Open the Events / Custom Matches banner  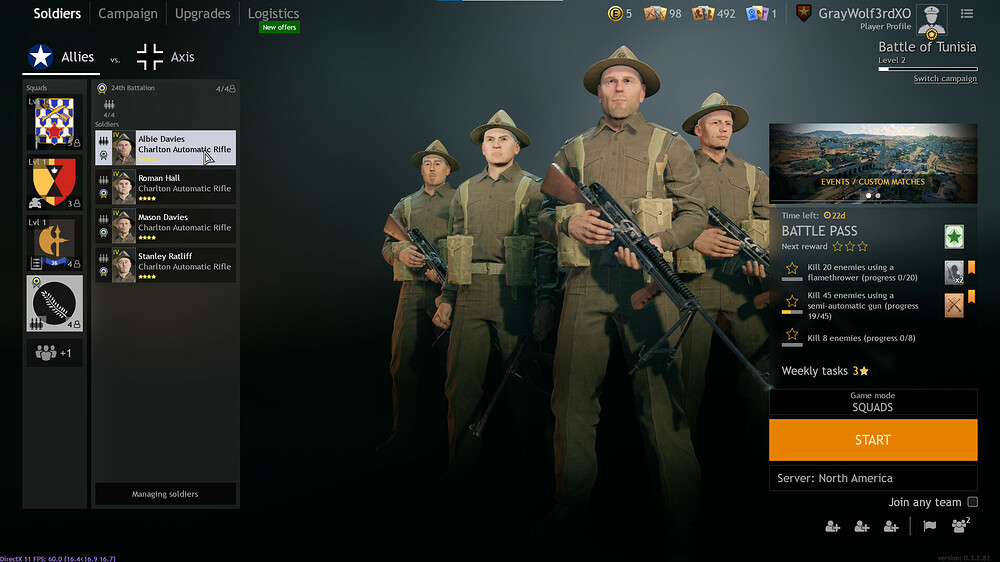pyautogui.click(x=872, y=163)
